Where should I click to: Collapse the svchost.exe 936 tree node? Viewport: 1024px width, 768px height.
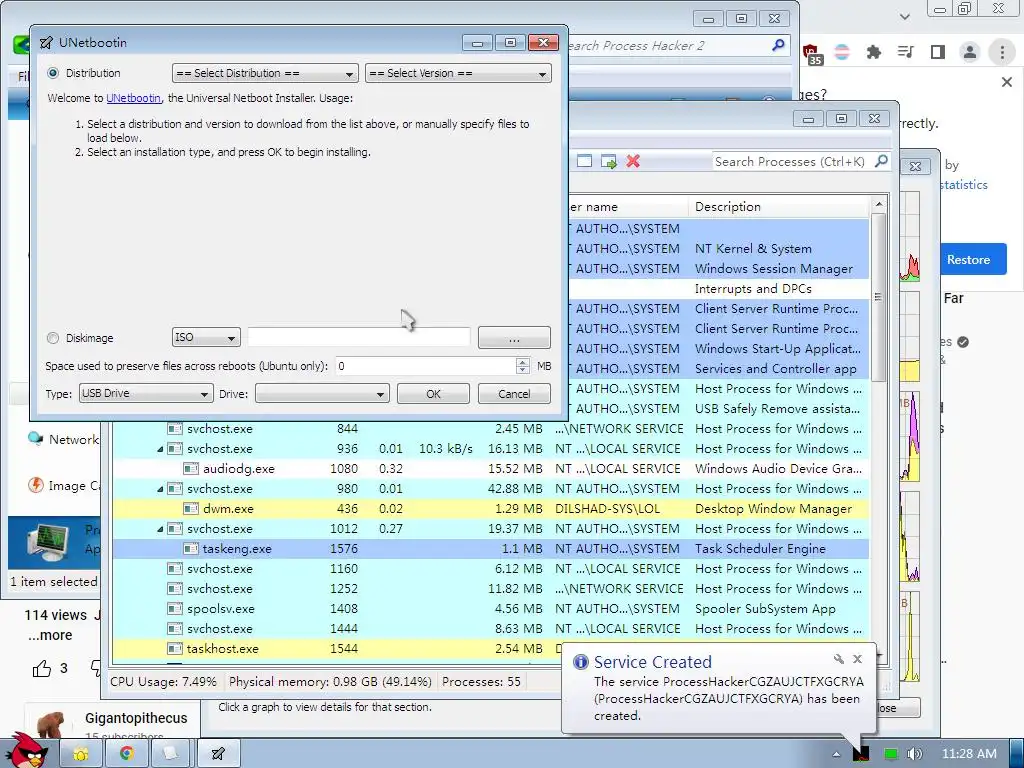(x=160, y=449)
